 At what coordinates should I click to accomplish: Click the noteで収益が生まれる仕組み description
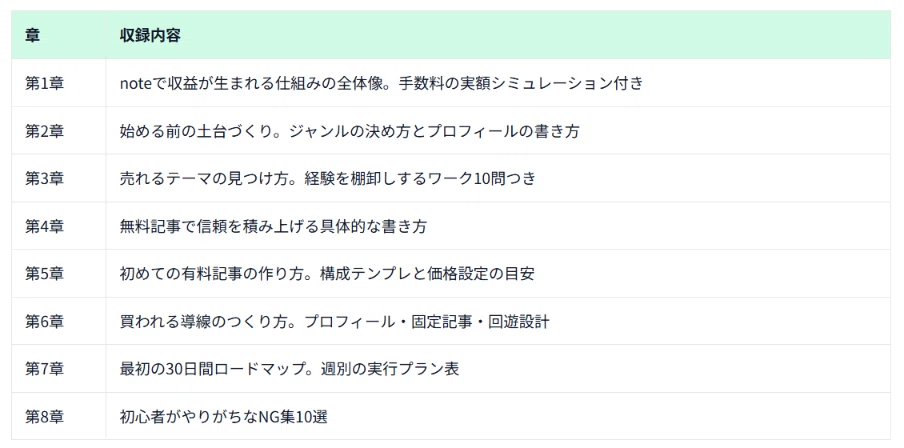(381, 84)
